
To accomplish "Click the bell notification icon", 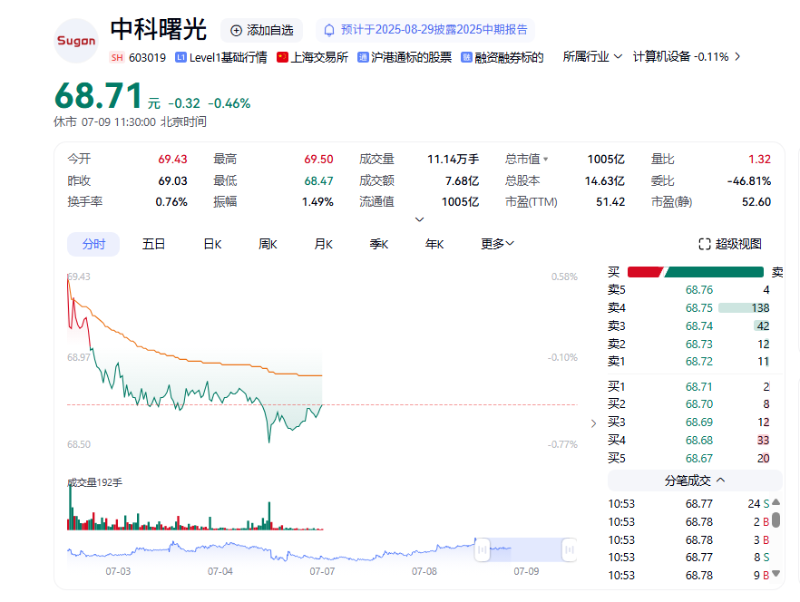I will (x=329, y=30).
